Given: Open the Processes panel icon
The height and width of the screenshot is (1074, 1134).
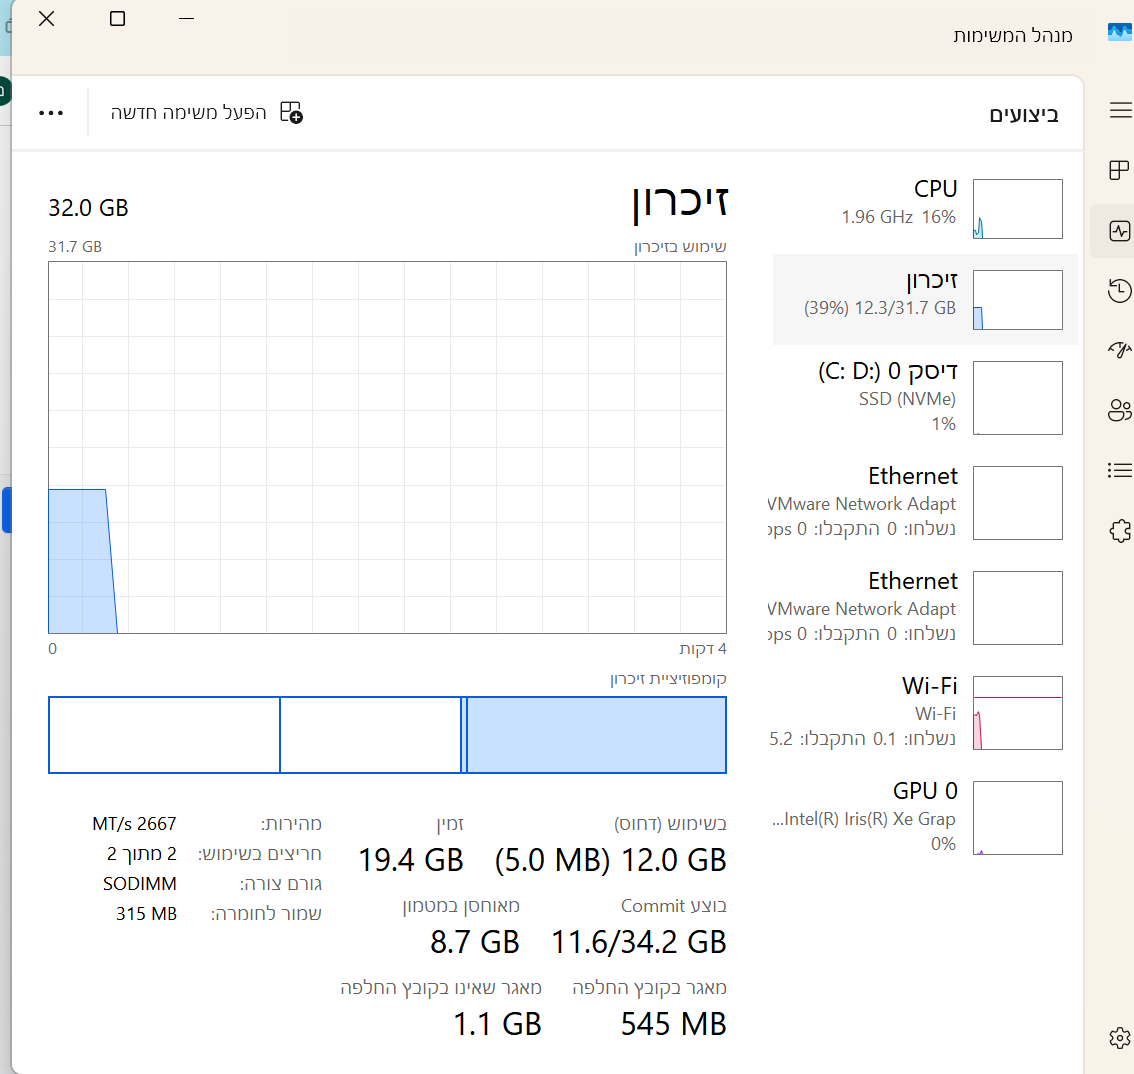Looking at the screenshot, I should pos(1118,170).
